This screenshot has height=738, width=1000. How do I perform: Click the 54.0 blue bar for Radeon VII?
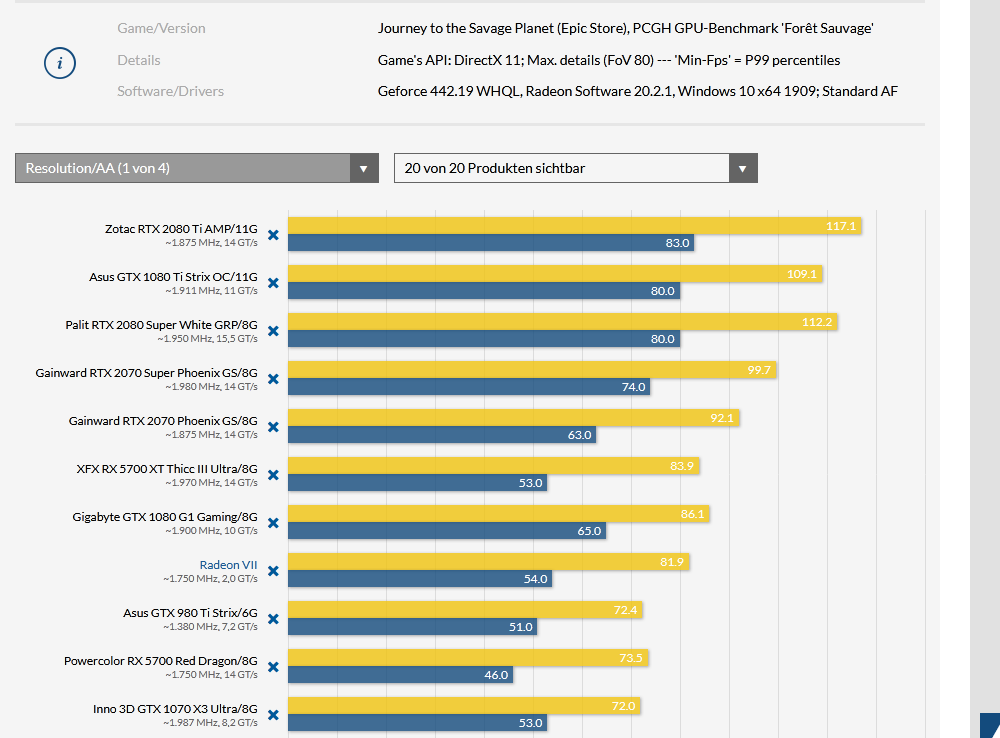coord(420,579)
